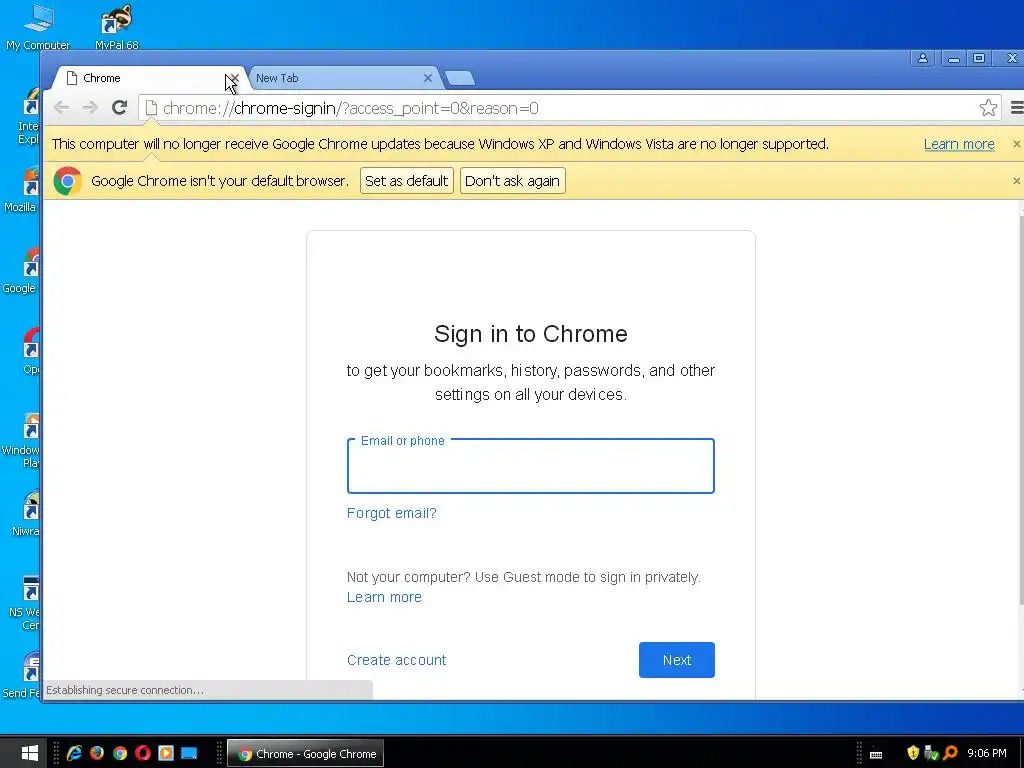
Task: Launch the media player quick launch icon
Action: pos(166,753)
